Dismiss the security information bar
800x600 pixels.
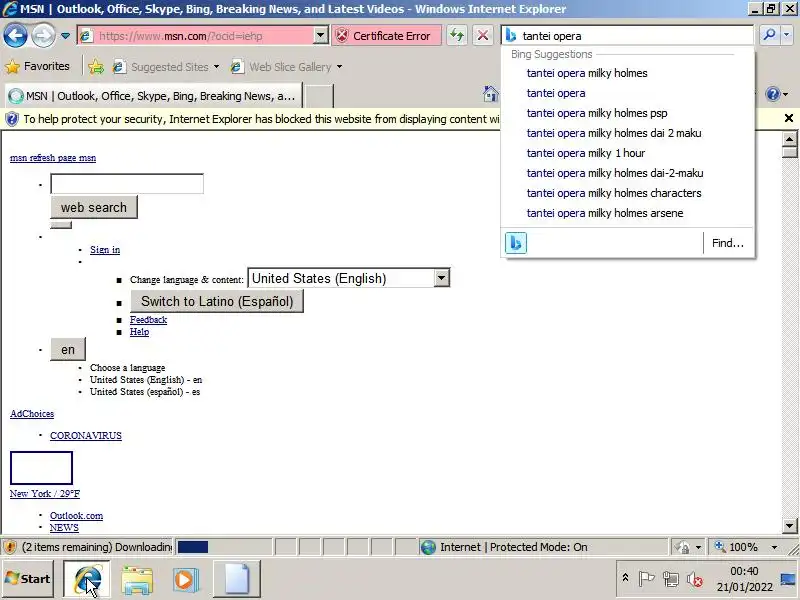pos(789,118)
